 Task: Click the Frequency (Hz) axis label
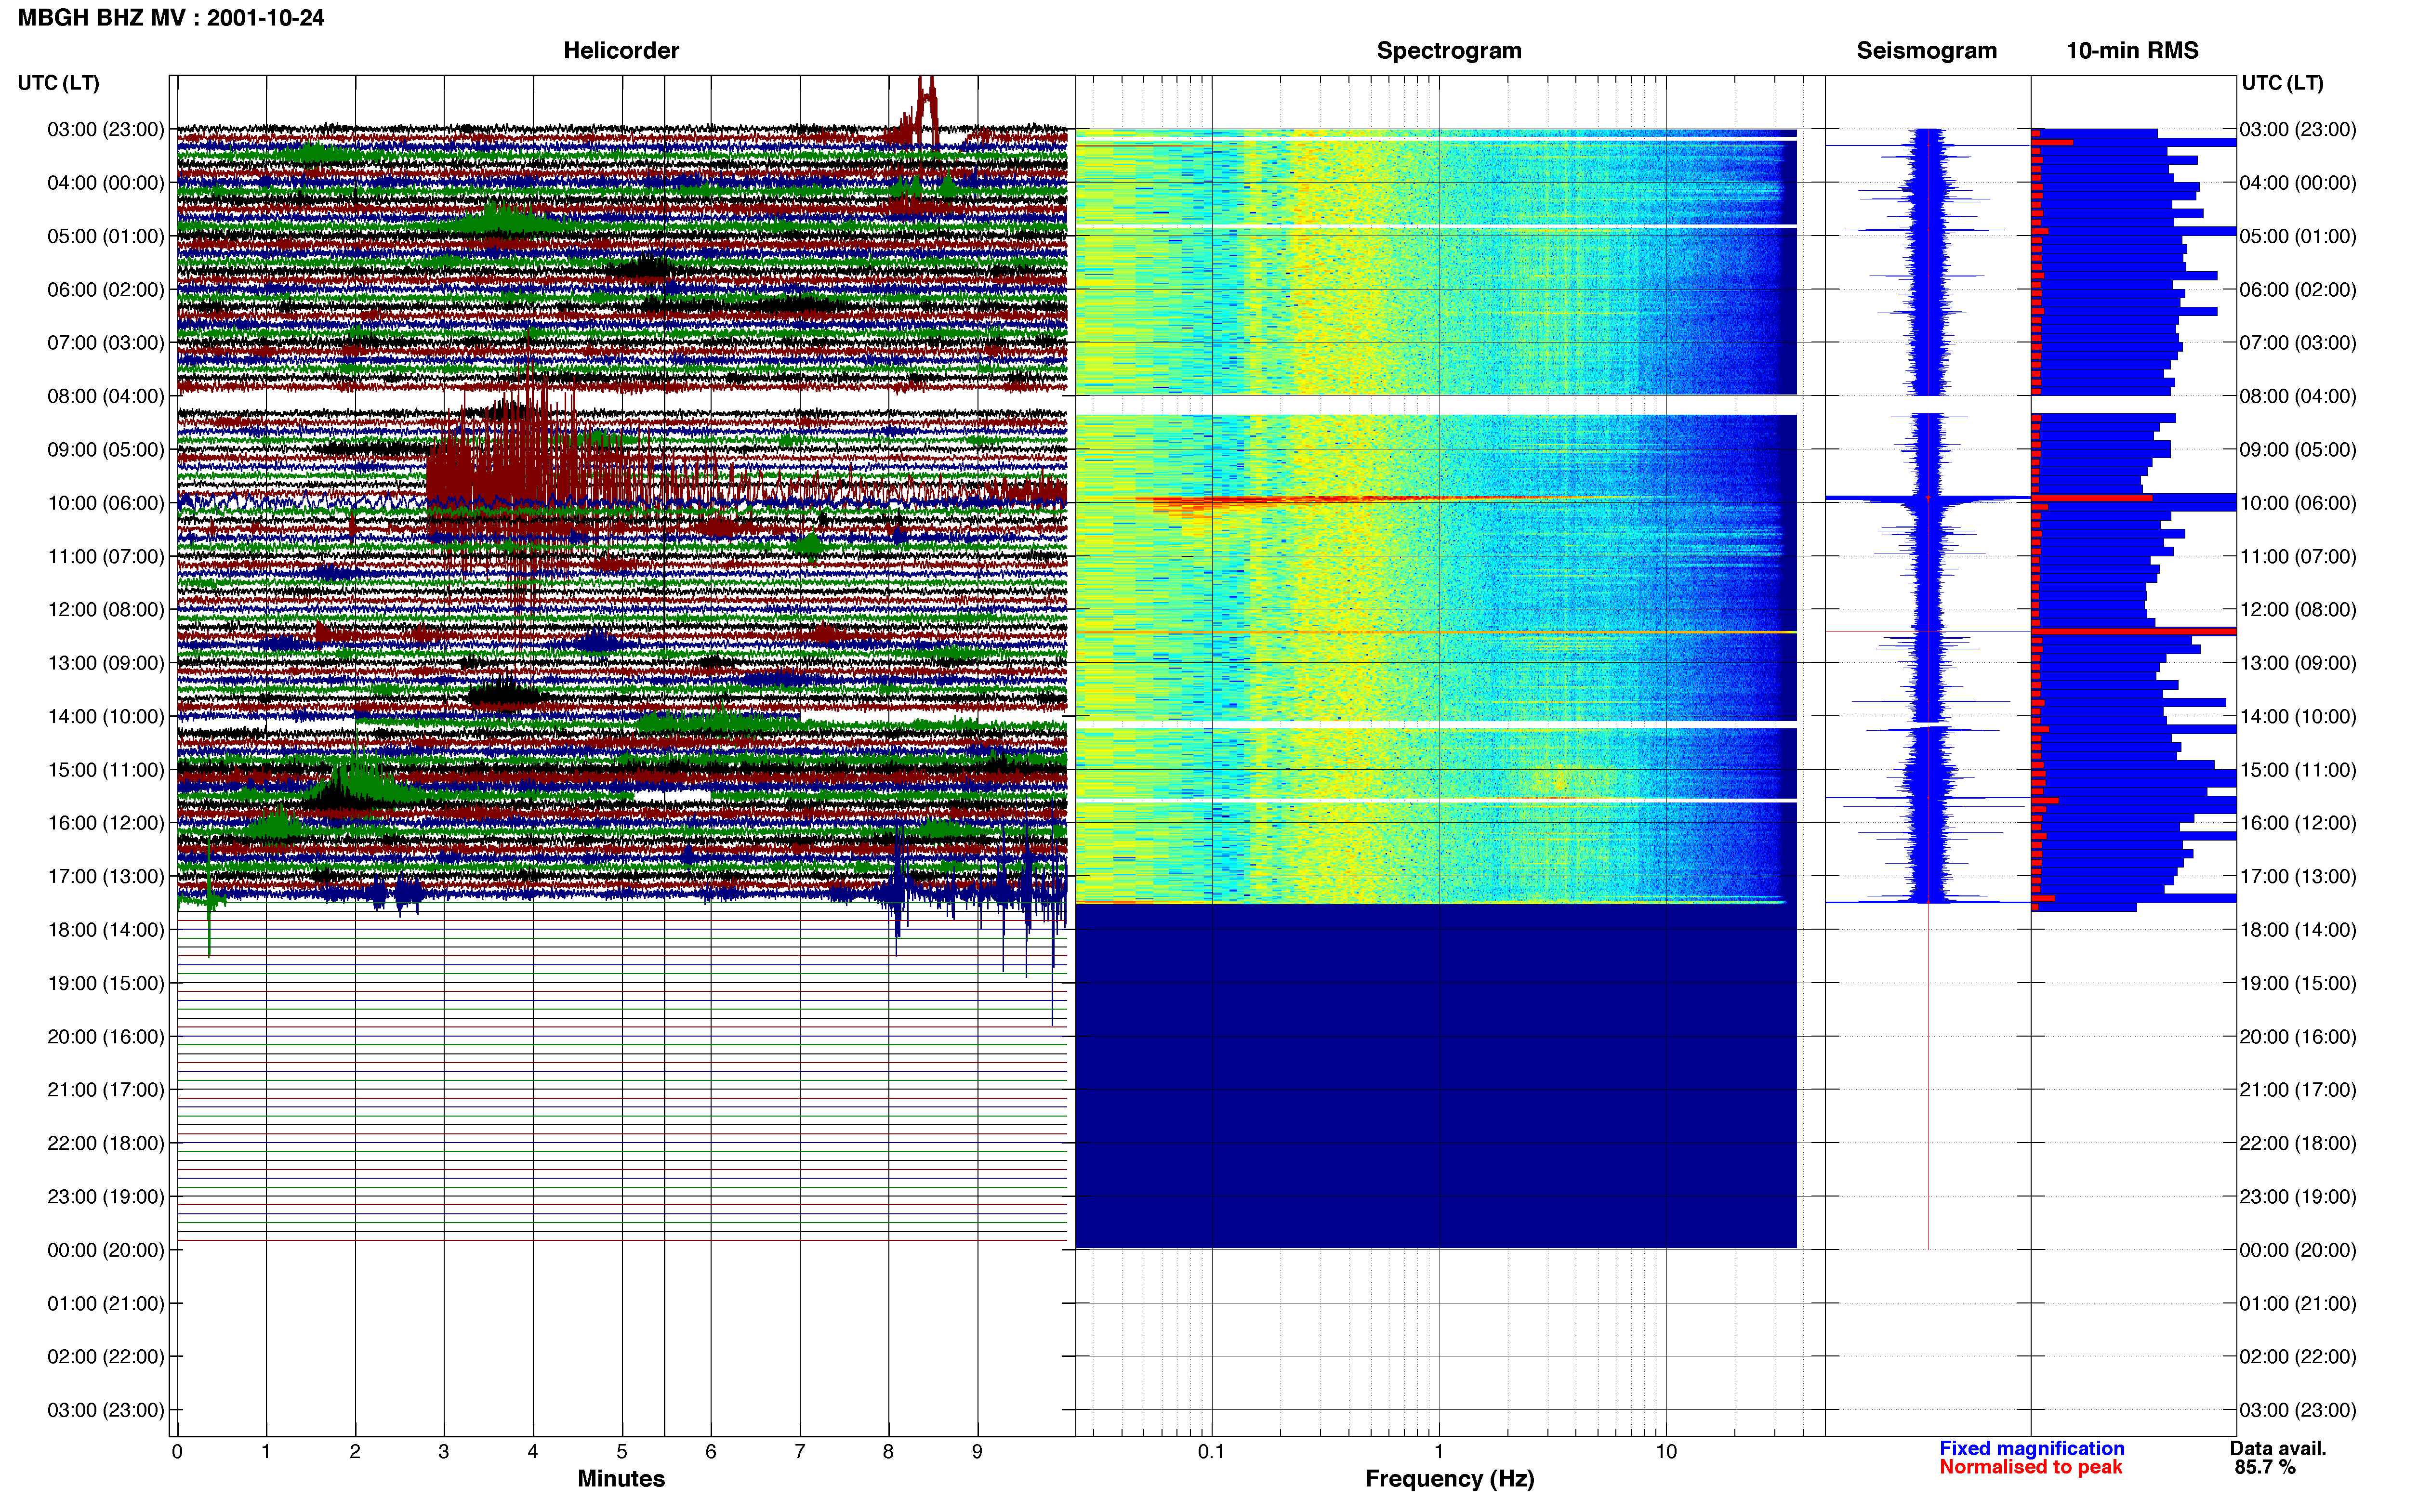coord(1449,1479)
